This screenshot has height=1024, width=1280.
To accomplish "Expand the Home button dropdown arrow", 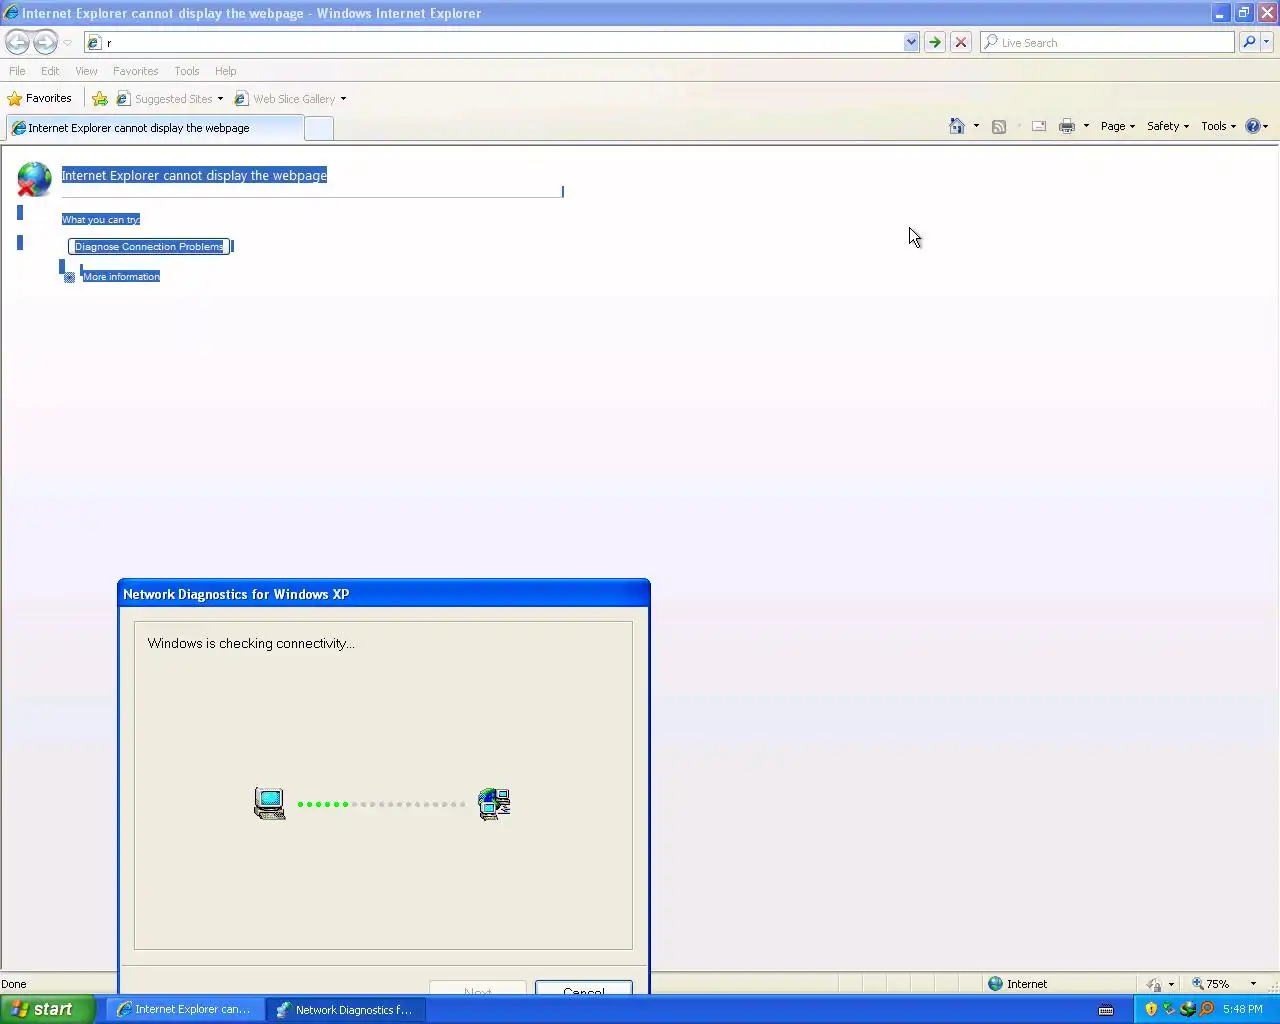I will (x=976, y=126).
